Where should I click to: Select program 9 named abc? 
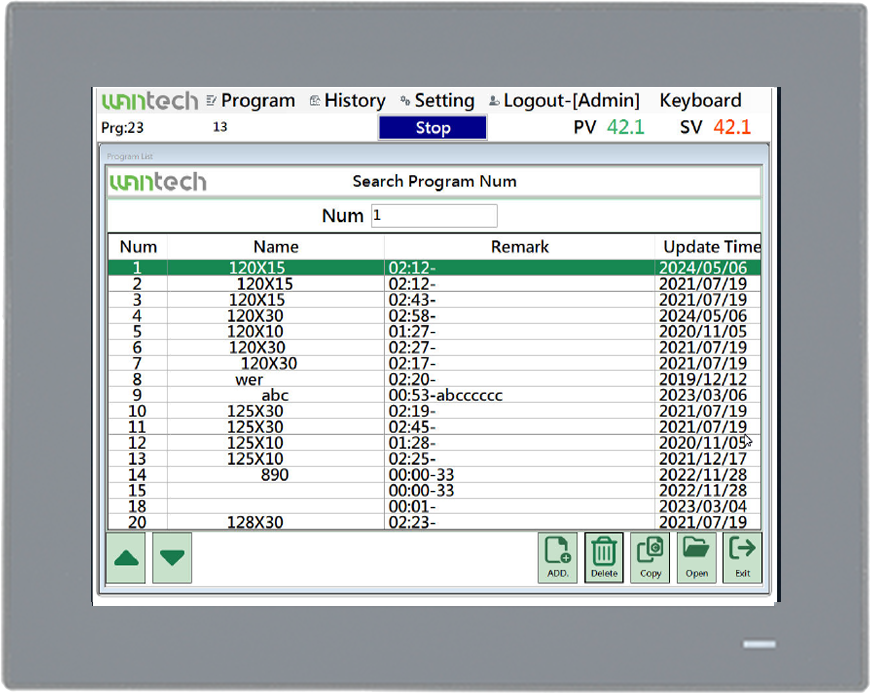(434, 396)
